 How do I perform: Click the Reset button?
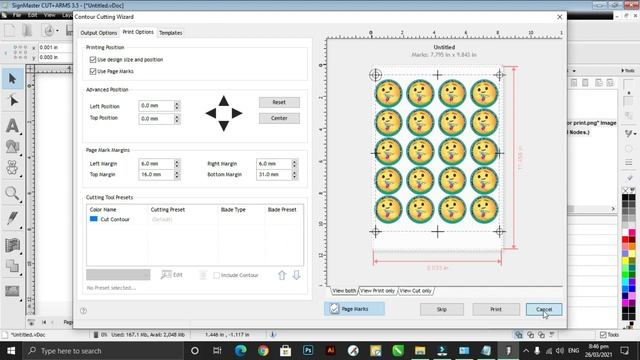(279, 102)
